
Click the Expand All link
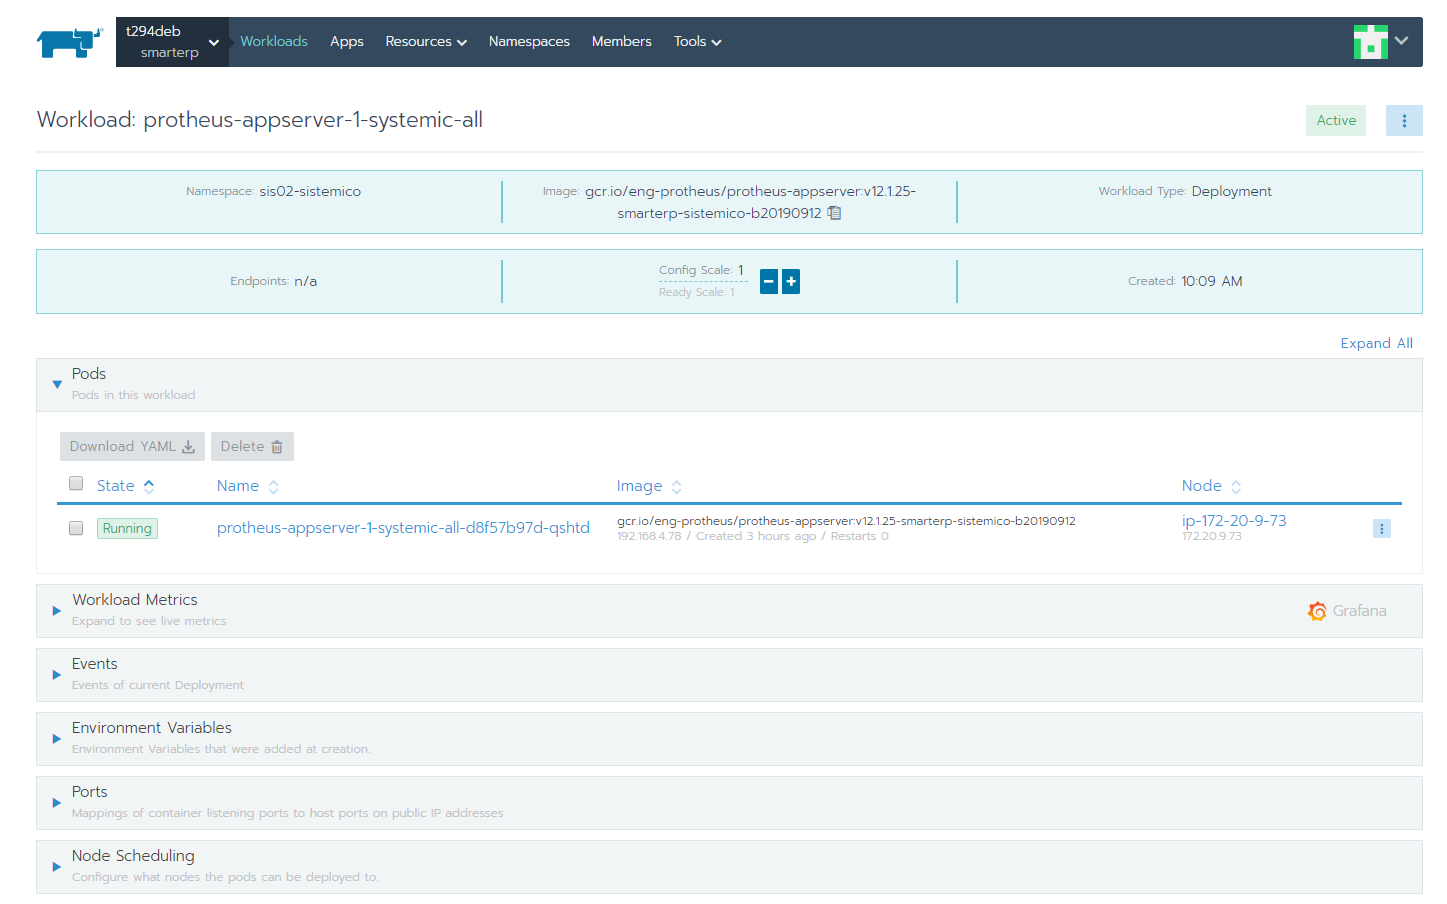pos(1376,343)
